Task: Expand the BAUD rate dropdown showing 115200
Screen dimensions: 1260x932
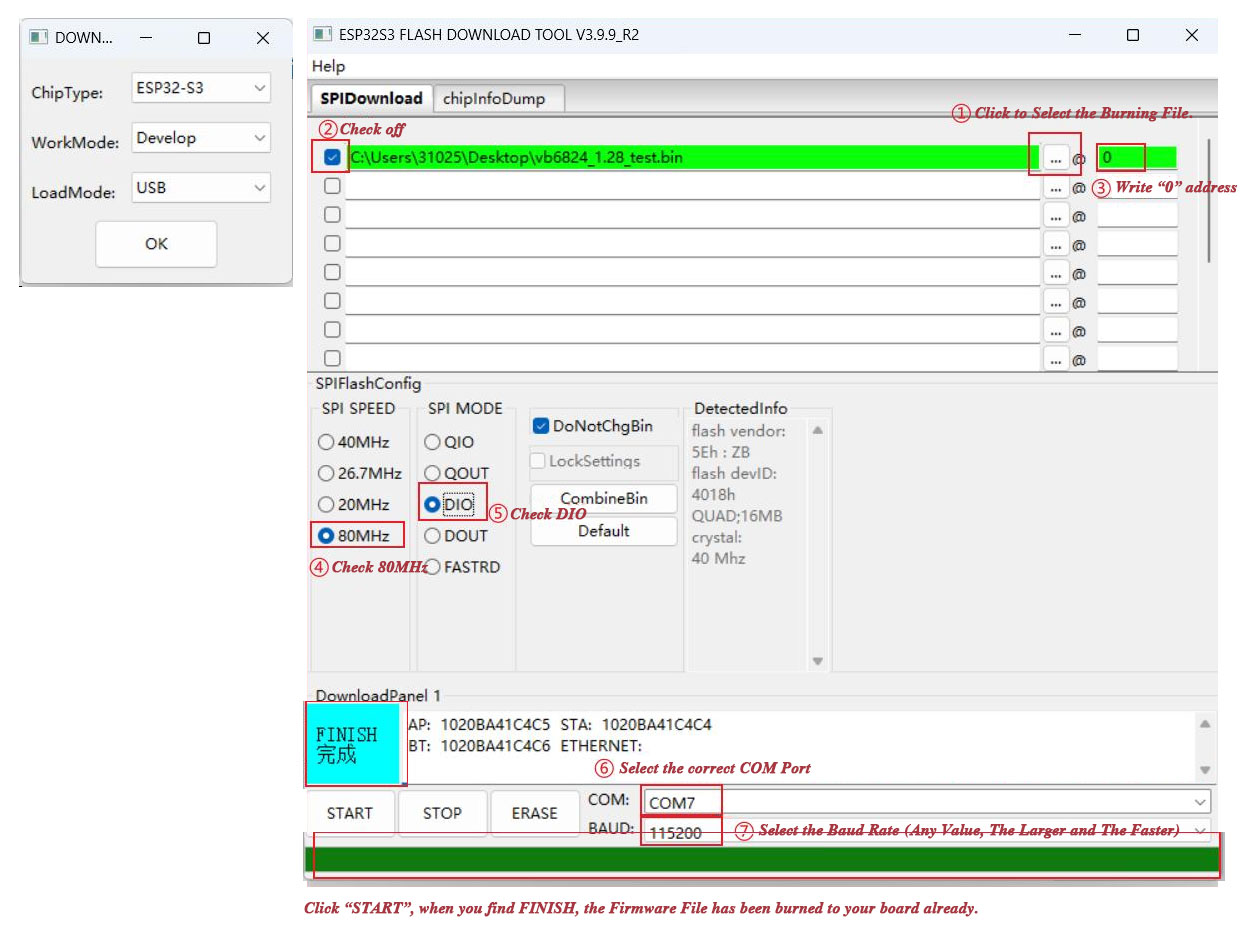Action: pyautogui.click(x=926, y=831)
